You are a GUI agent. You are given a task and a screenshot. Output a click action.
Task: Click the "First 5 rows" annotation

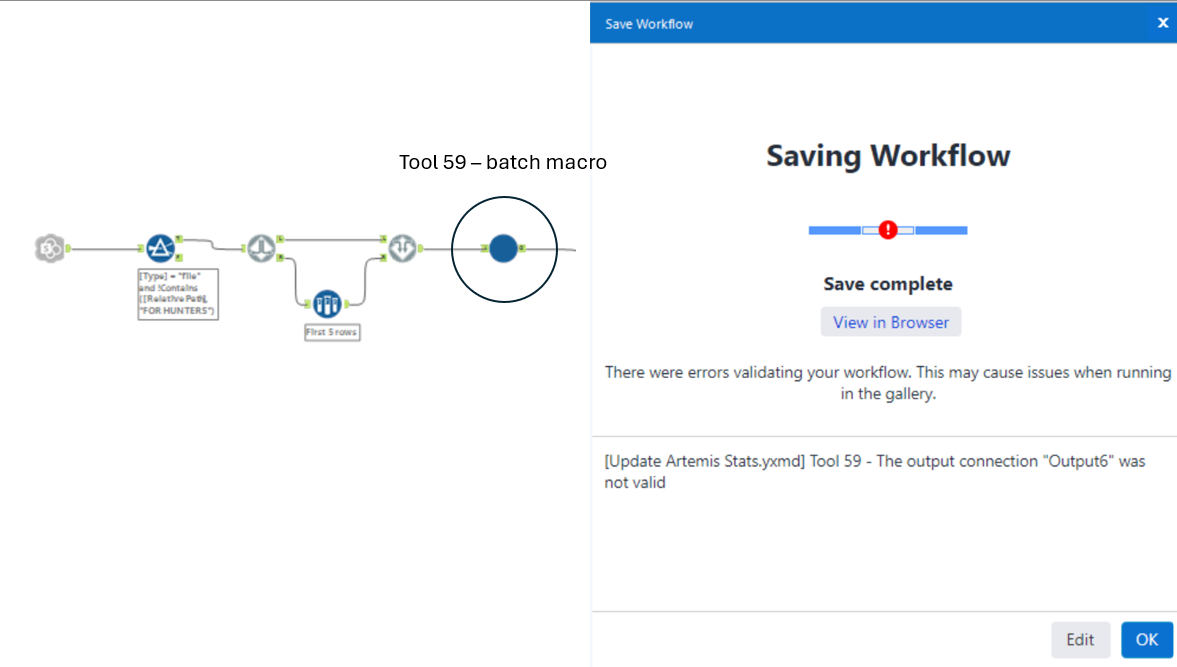[x=331, y=332]
